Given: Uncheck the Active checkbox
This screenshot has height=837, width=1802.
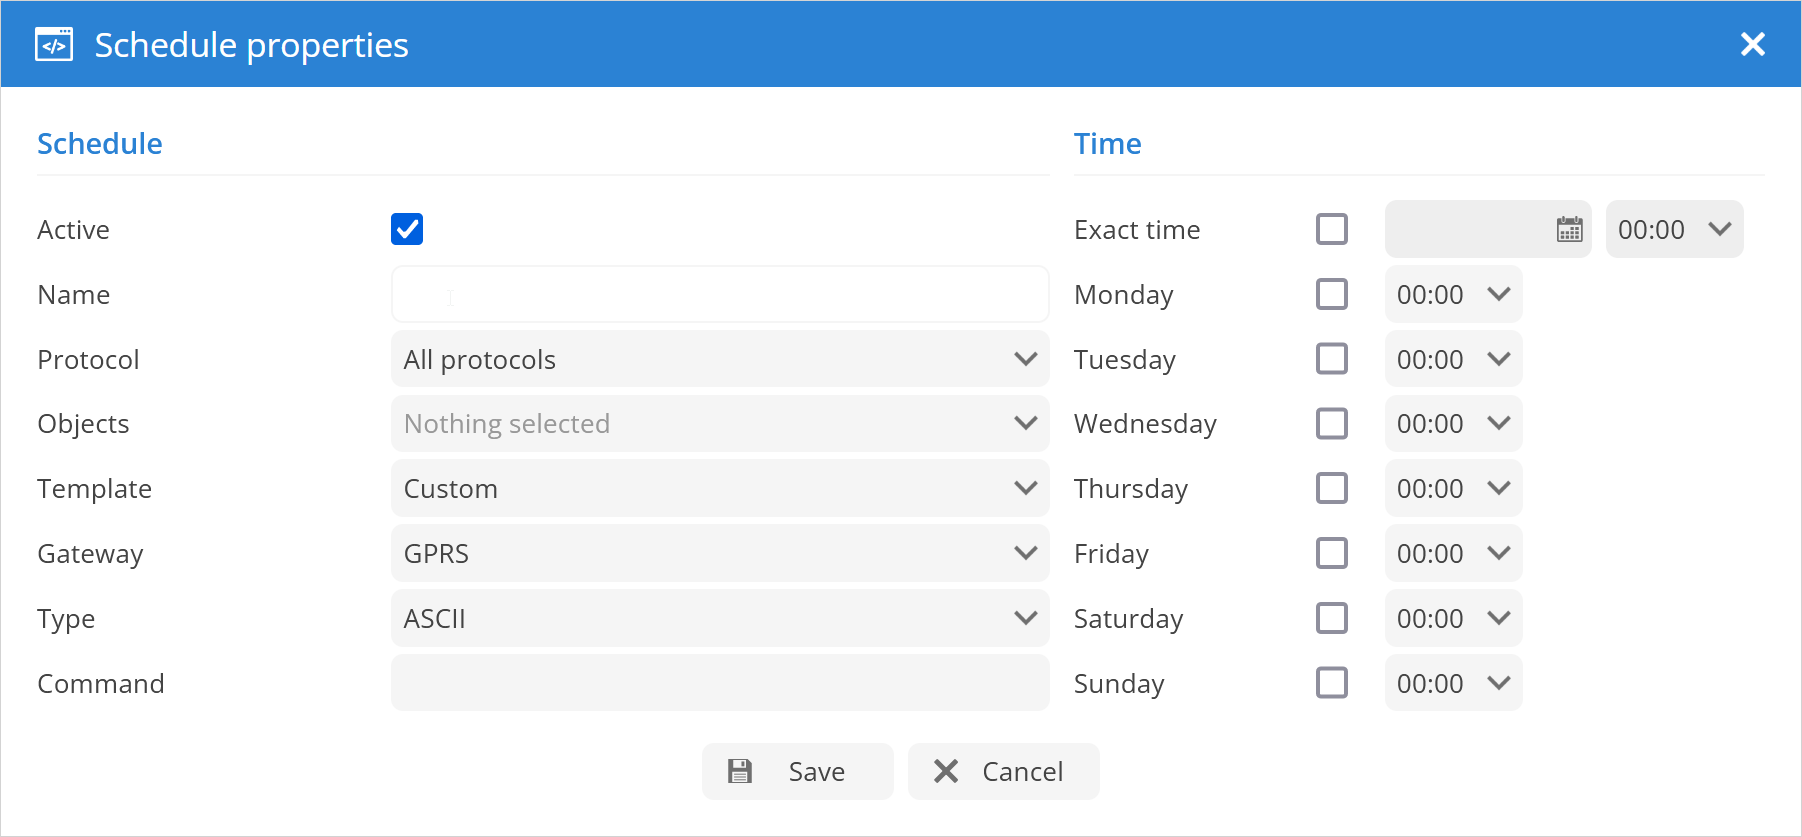Looking at the screenshot, I should point(407,229).
